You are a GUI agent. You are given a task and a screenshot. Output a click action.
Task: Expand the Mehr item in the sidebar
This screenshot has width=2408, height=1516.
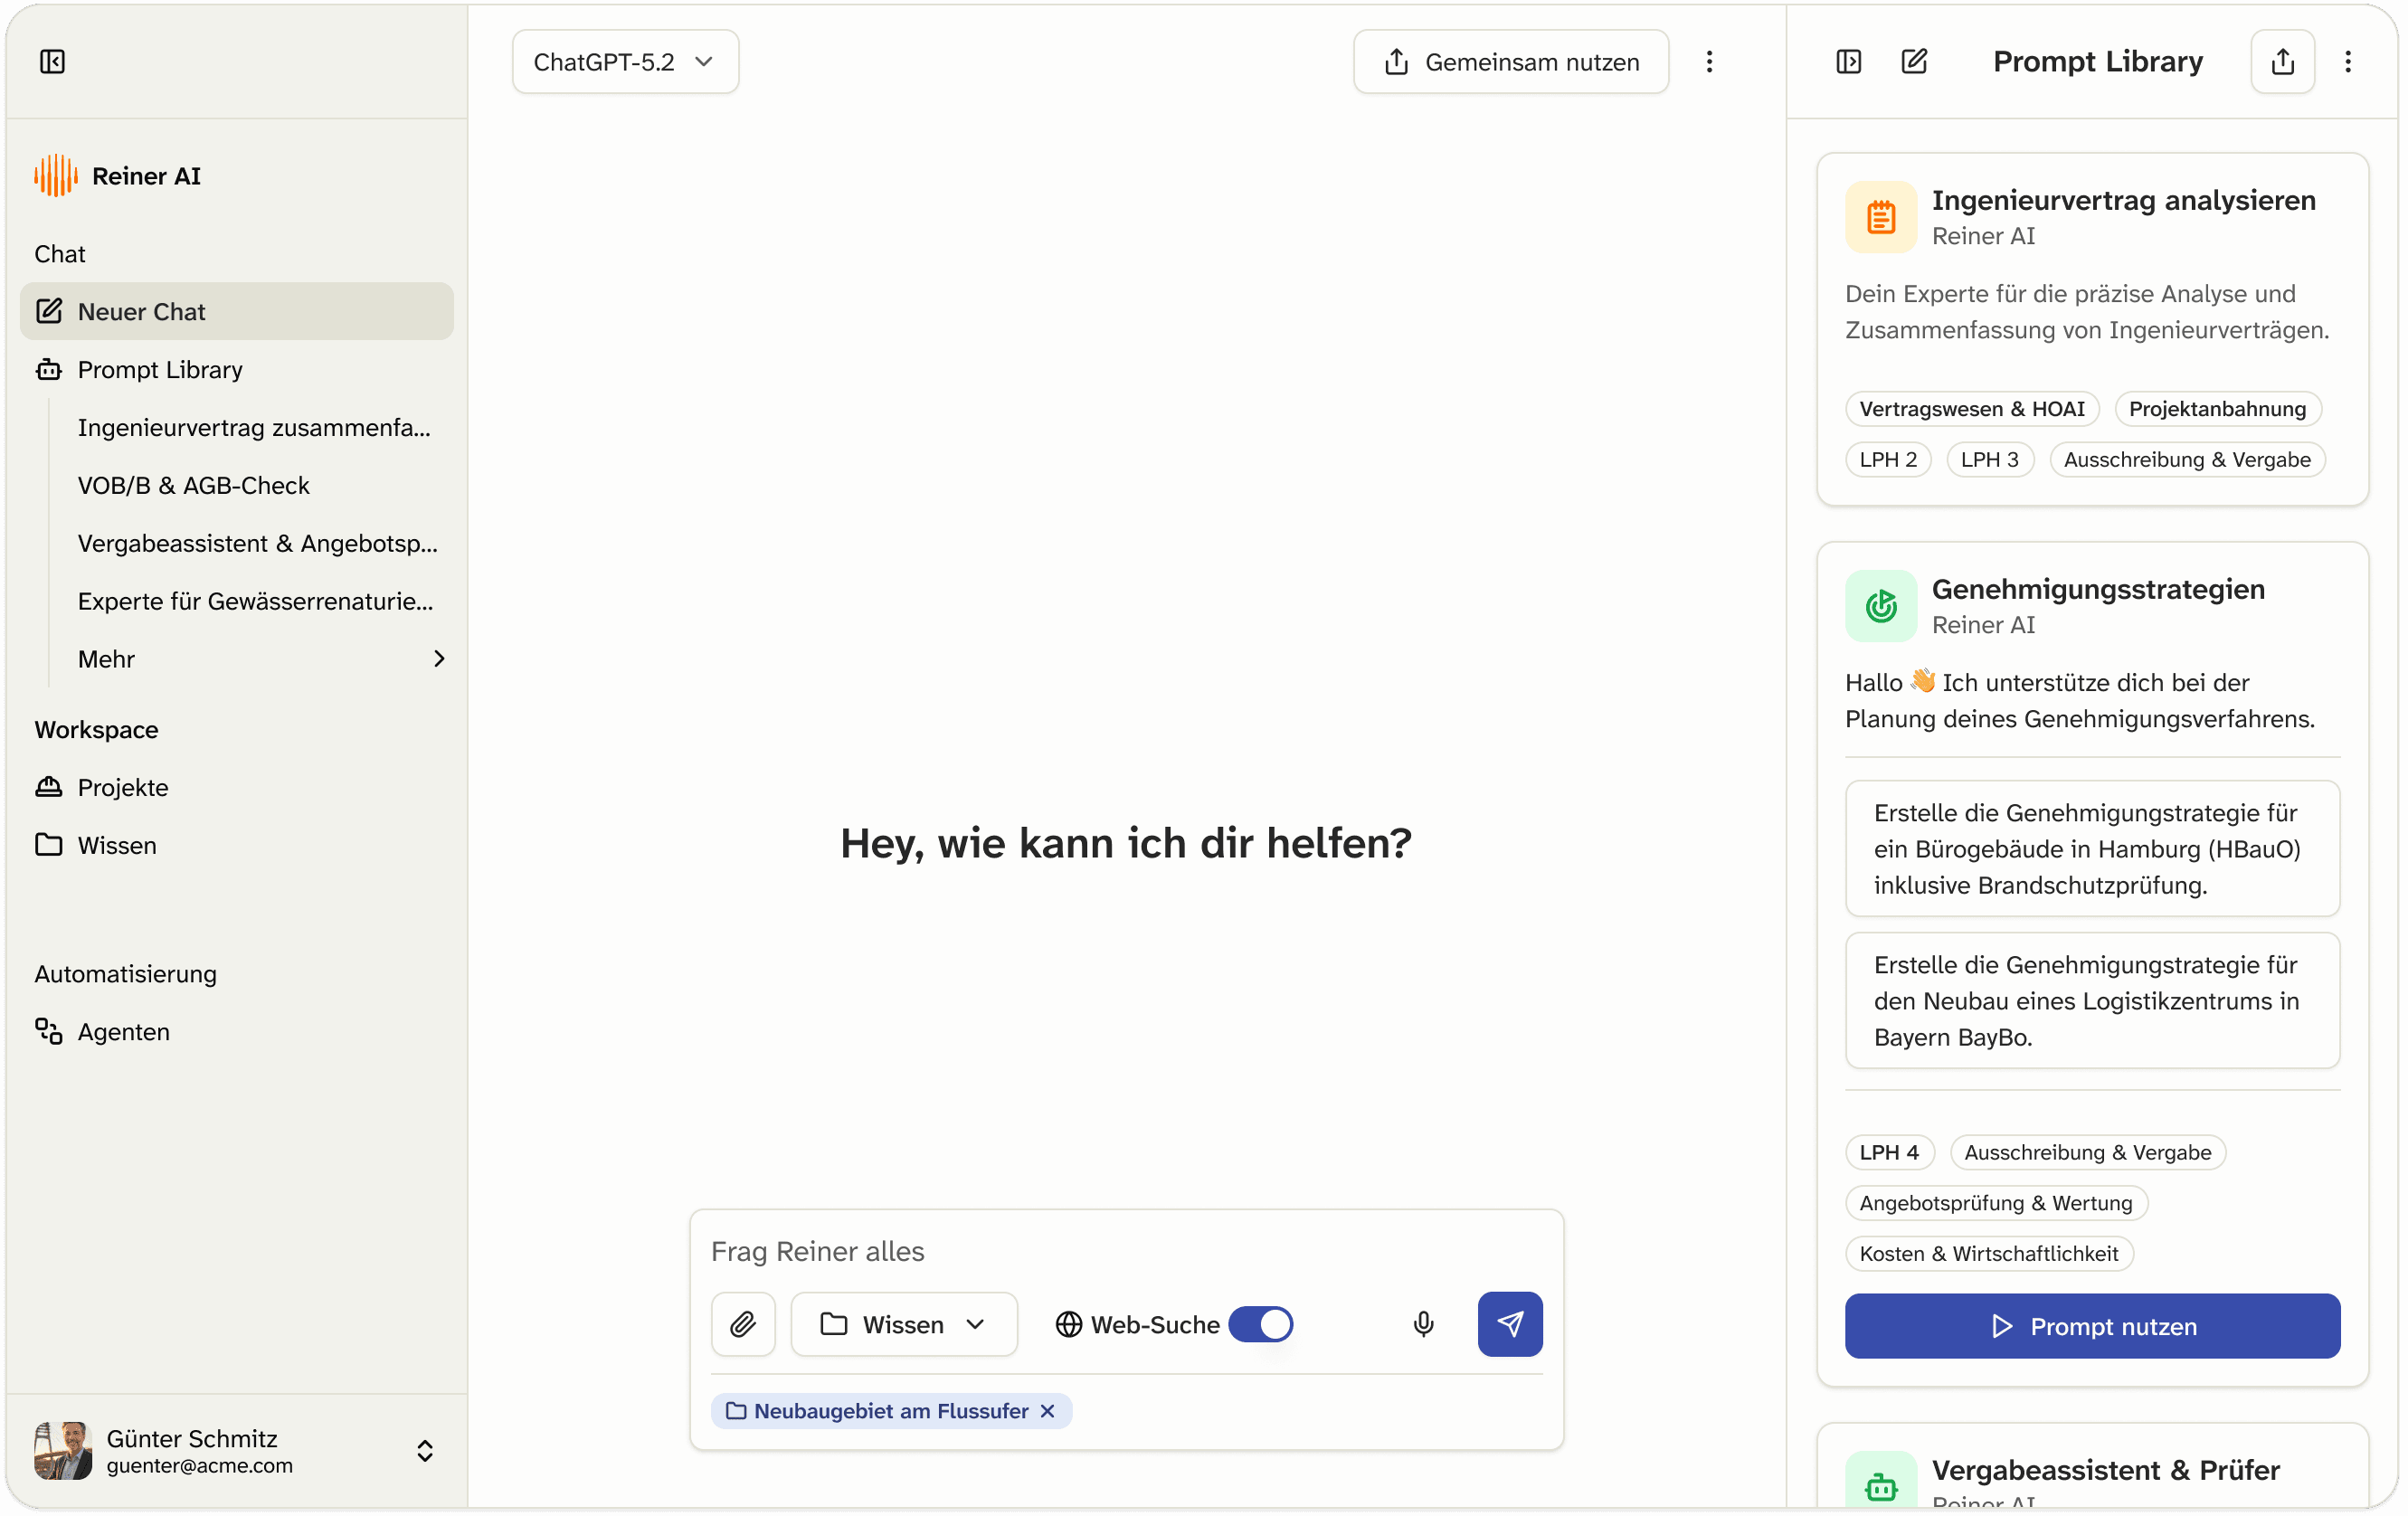tap(260, 659)
